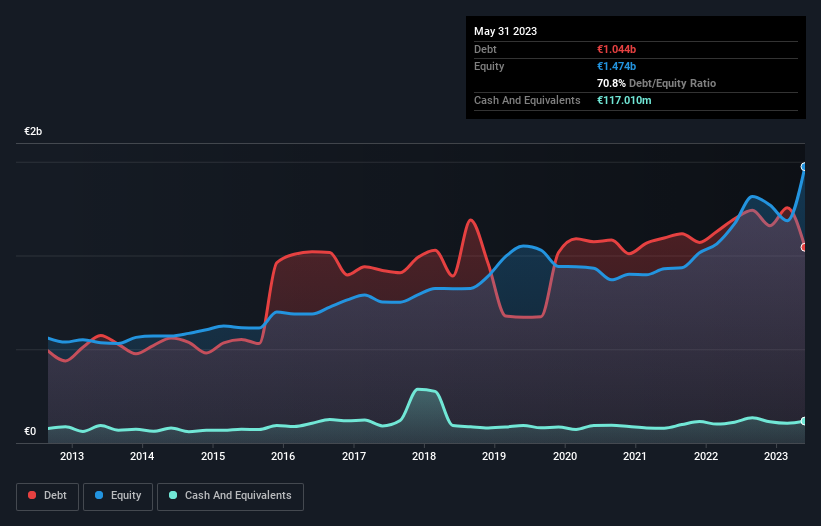Click the 2023 year label on the x-axis
Viewport: 821px width, 526px height.
coord(776,457)
